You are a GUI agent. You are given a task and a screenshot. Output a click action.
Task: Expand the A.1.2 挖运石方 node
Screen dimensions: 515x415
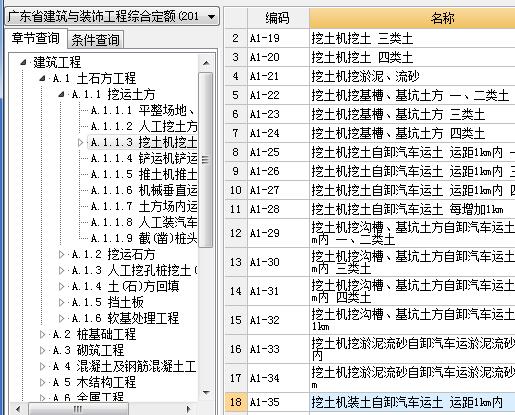point(61,255)
